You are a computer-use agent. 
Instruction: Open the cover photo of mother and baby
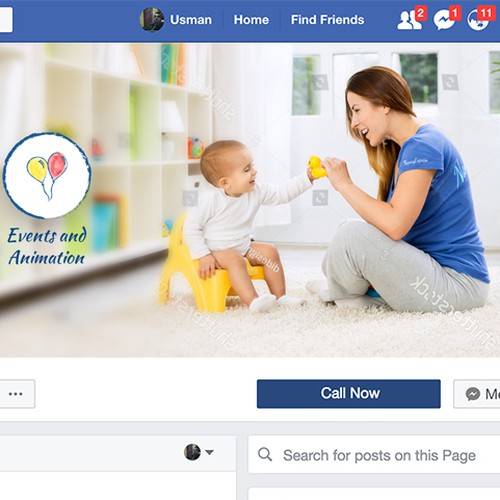[250, 200]
